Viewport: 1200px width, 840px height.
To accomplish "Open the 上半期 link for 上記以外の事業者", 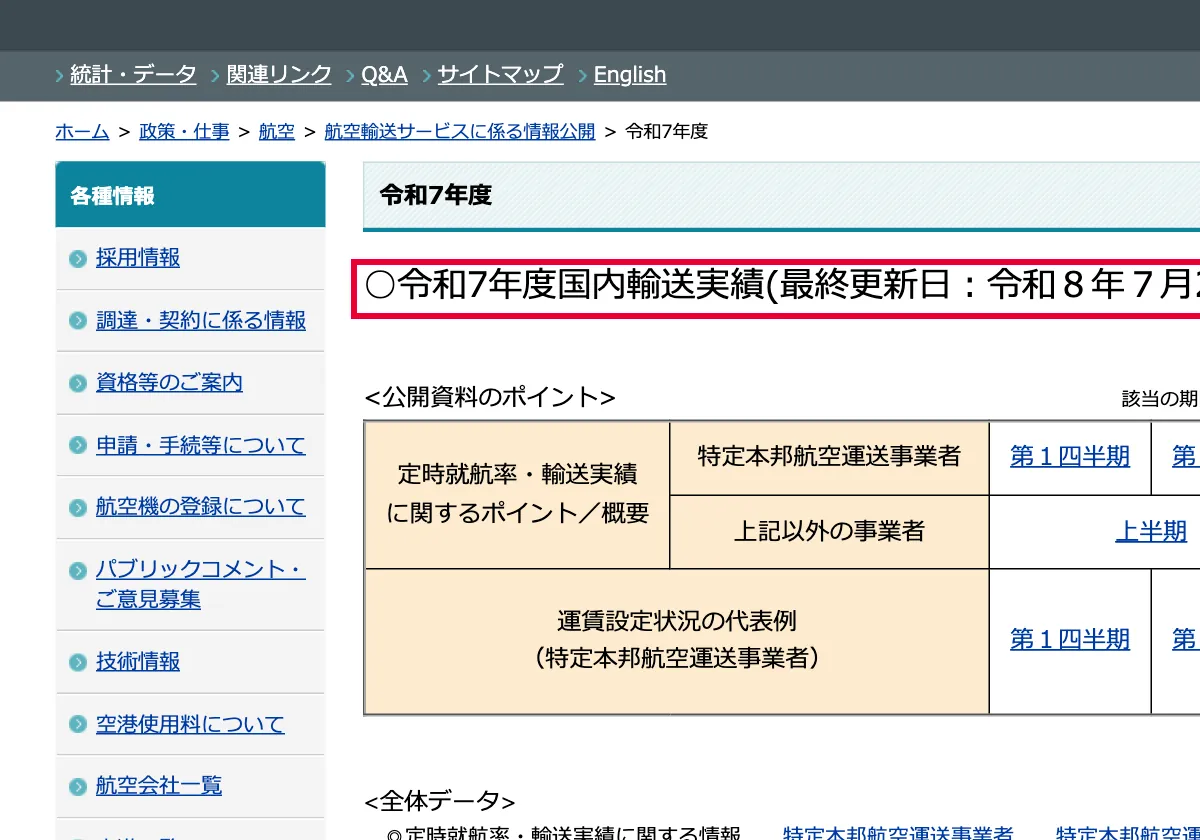I will coord(1151,531).
